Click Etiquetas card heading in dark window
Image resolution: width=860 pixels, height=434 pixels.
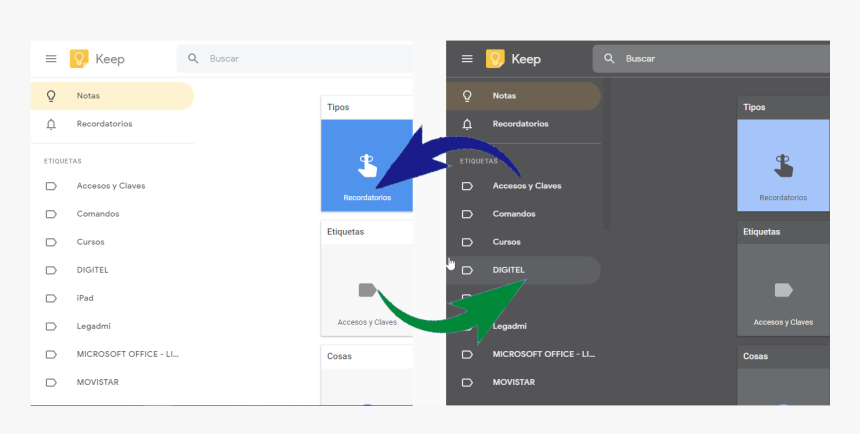762,232
